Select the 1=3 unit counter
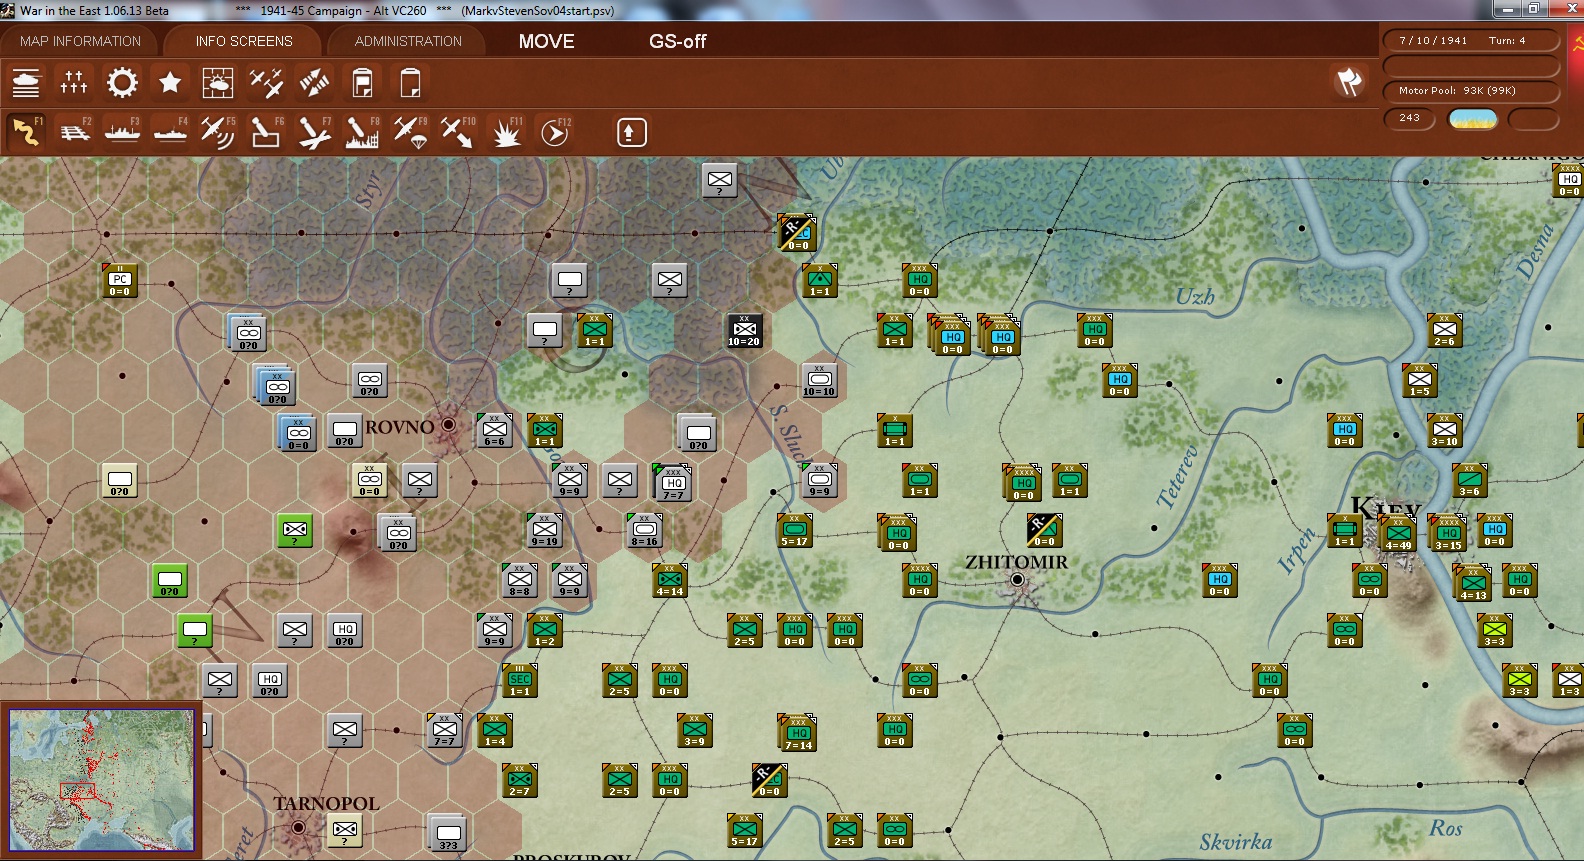 coord(1569,680)
